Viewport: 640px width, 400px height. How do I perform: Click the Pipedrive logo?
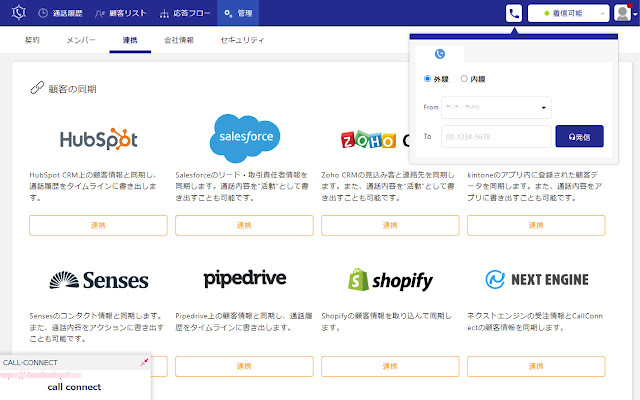(245, 279)
